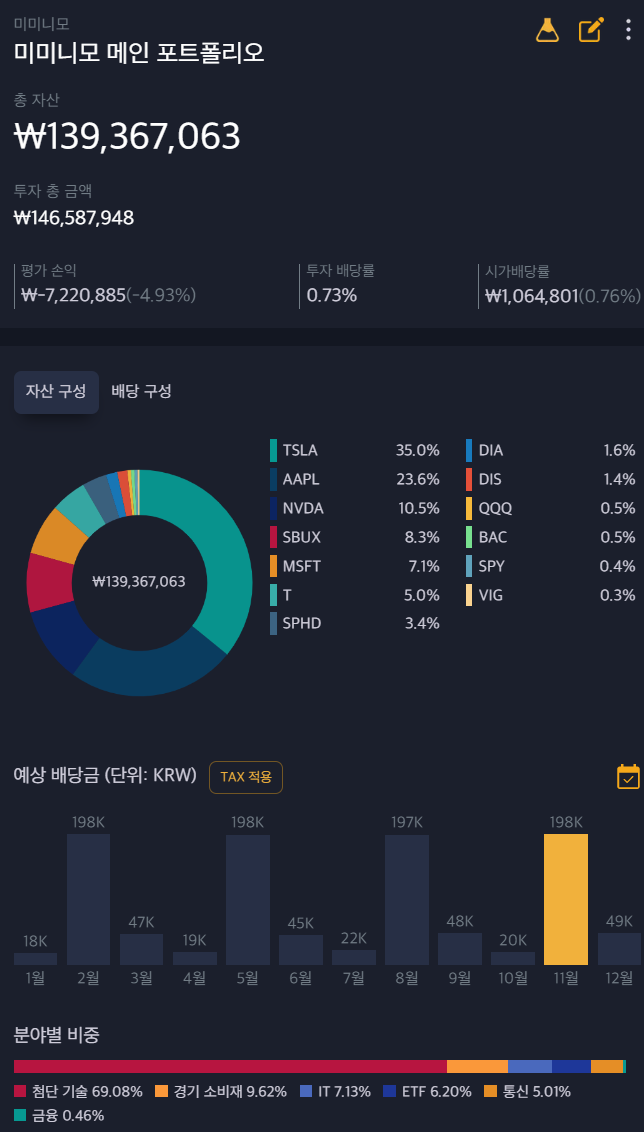This screenshot has height=1132, width=644.
Task: Click the total assets ₩139,367,063 heading
Action: tap(127, 136)
